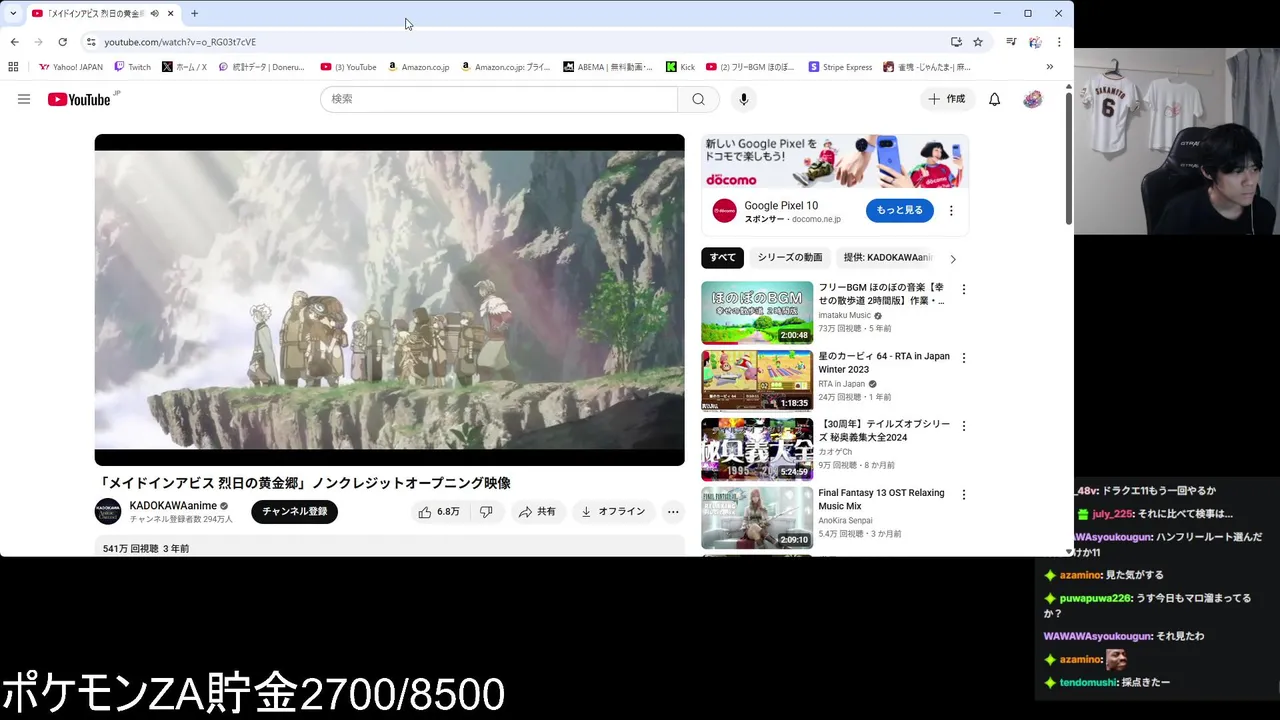
Task: Open Chrome profile avatar in toolbar
Action: coord(1035,42)
